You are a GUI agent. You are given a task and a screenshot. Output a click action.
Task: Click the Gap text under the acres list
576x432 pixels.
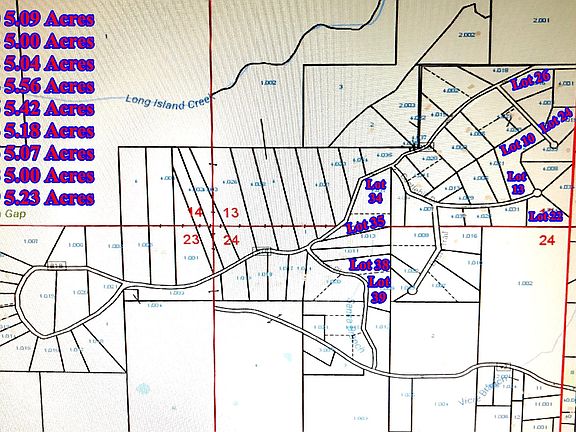click(15, 213)
